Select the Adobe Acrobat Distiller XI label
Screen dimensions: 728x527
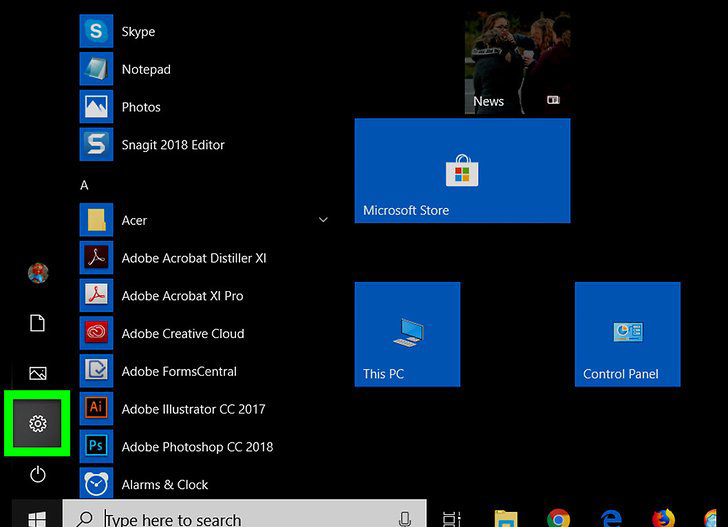(x=194, y=258)
